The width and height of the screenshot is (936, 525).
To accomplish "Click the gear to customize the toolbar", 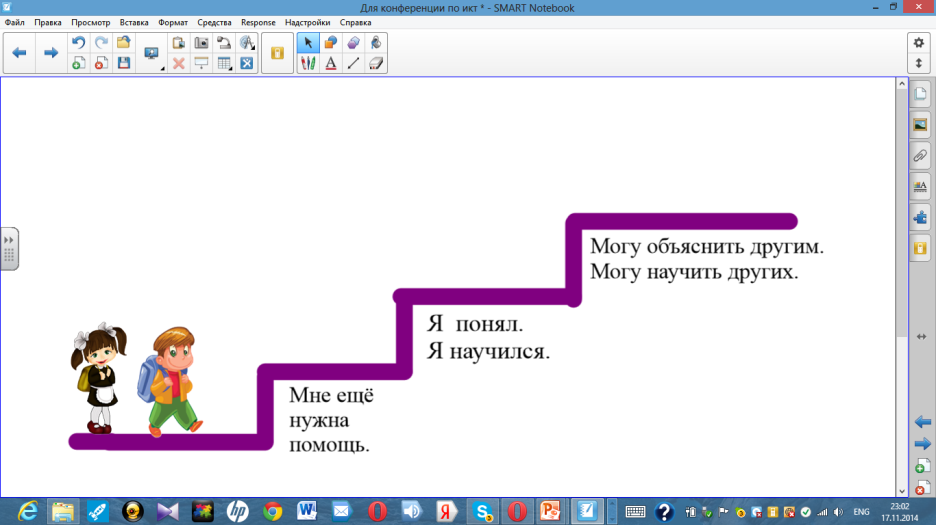I will (x=919, y=42).
